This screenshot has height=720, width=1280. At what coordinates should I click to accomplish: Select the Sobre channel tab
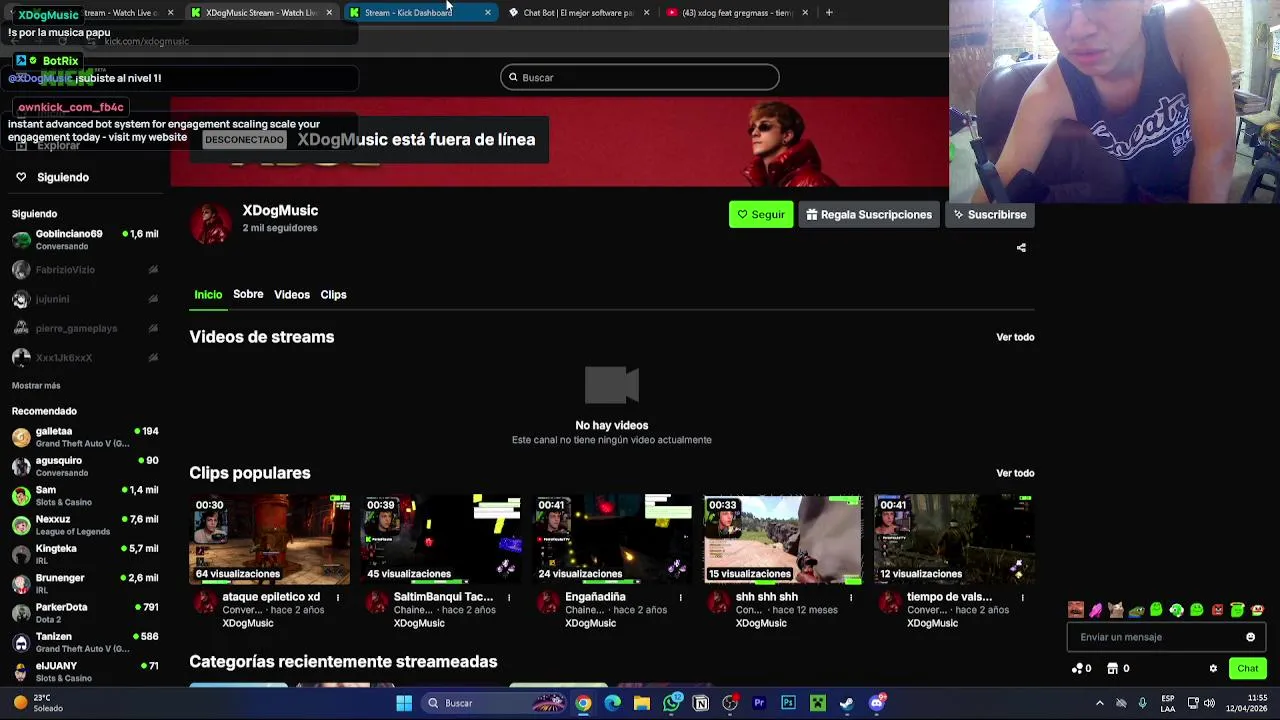coord(248,295)
